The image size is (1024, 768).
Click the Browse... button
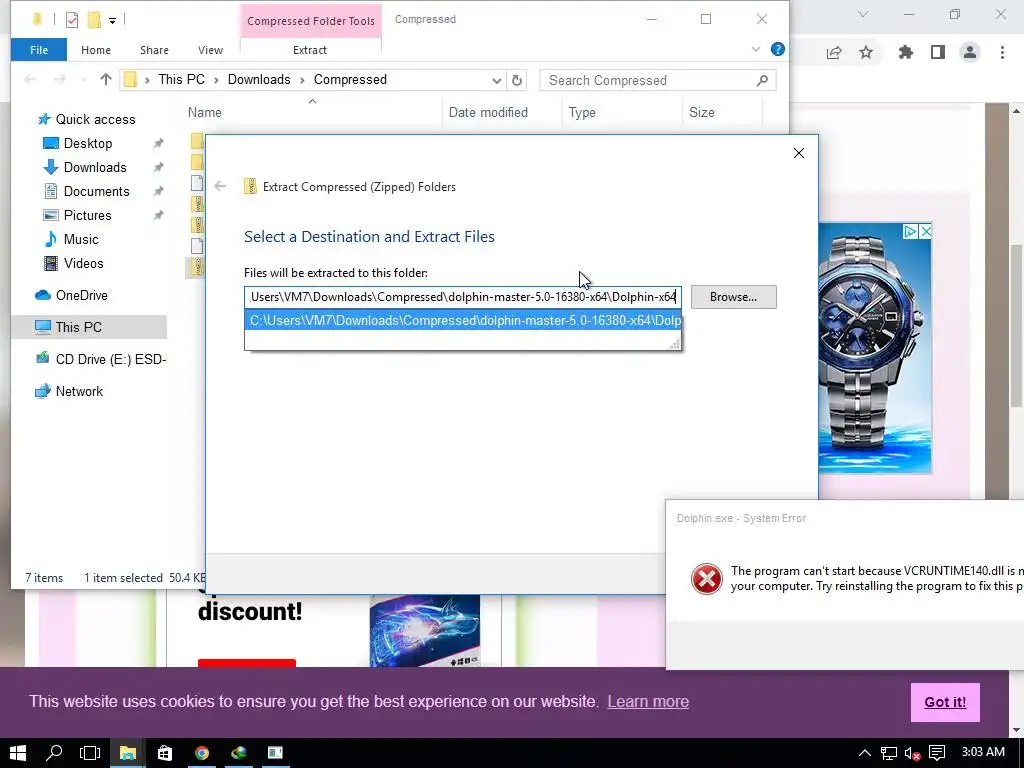point(733,297)
